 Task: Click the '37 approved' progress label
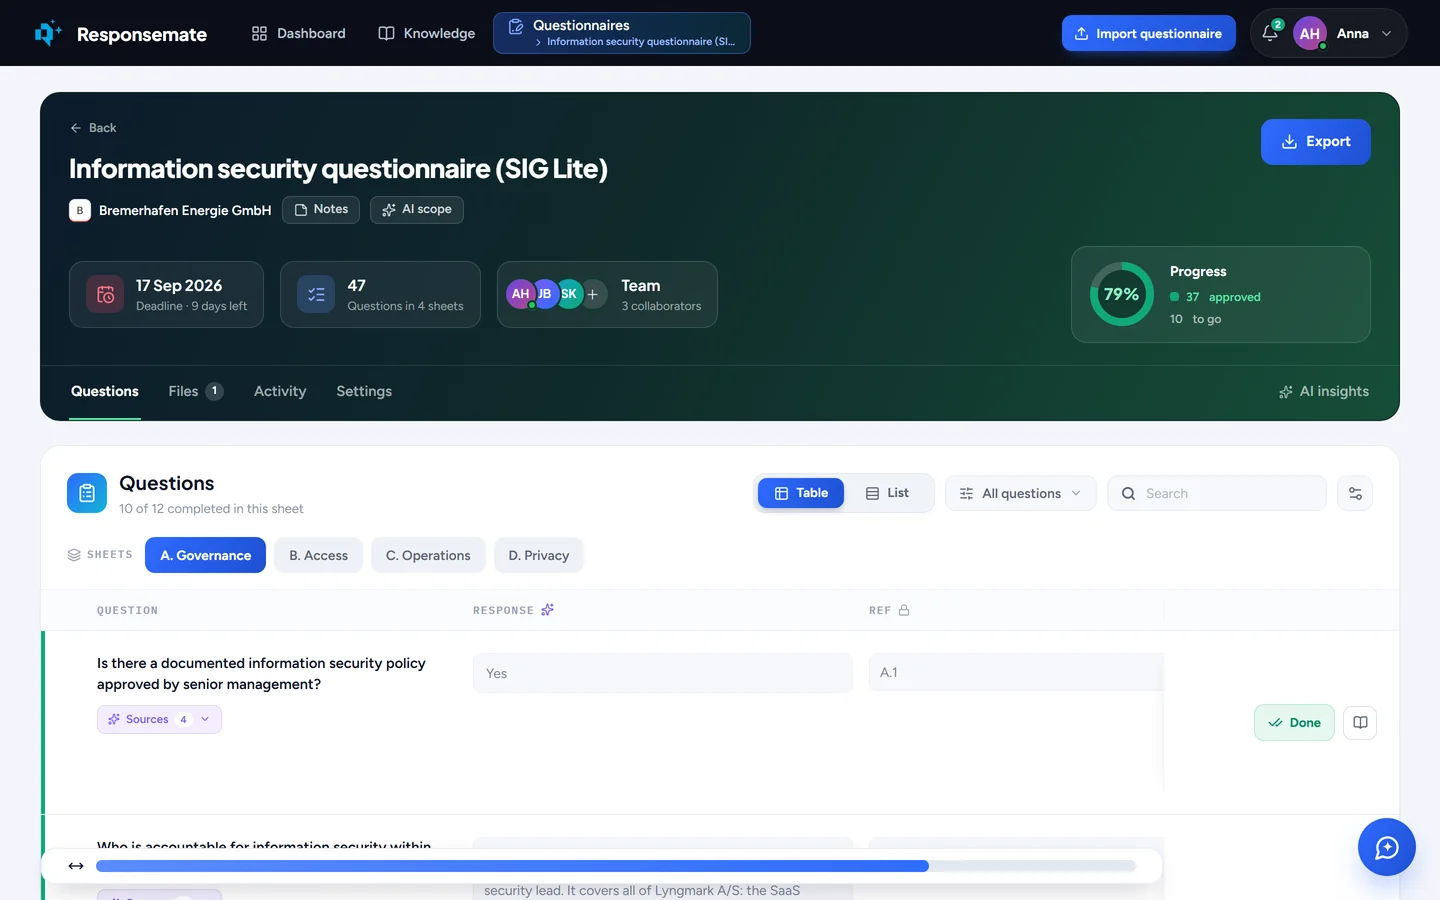coord(1215,297)
